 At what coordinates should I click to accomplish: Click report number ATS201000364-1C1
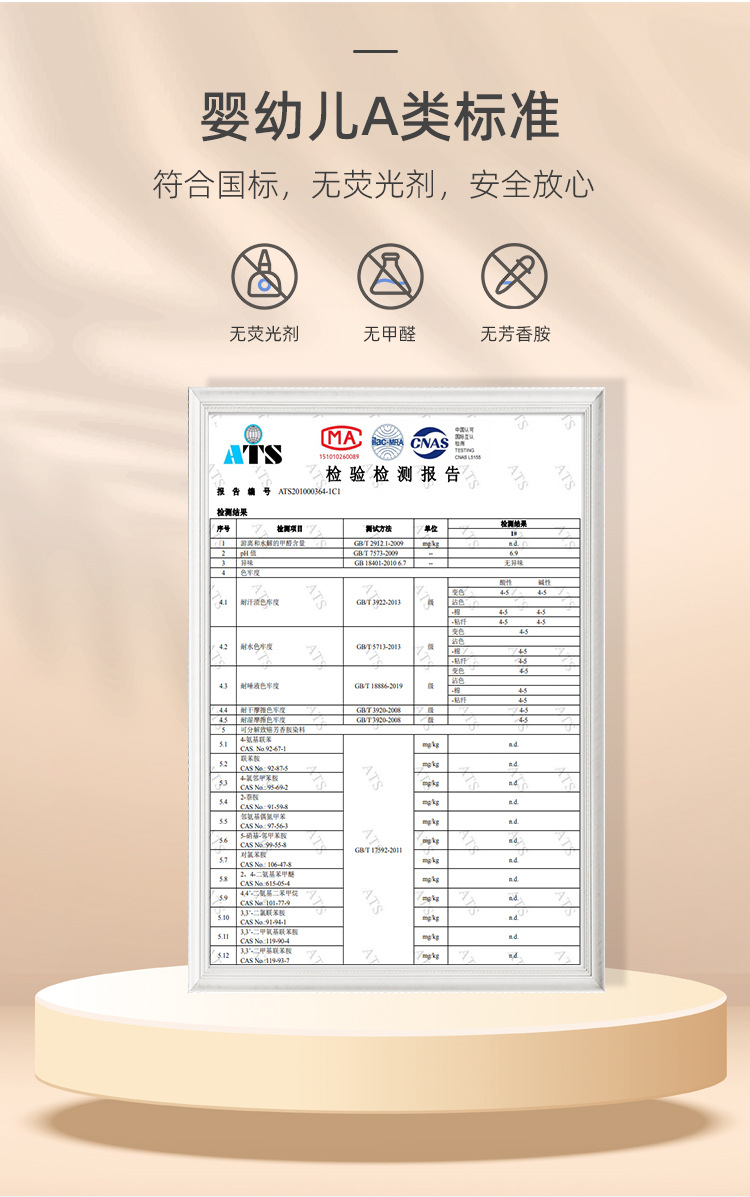[x=309, y=492]
